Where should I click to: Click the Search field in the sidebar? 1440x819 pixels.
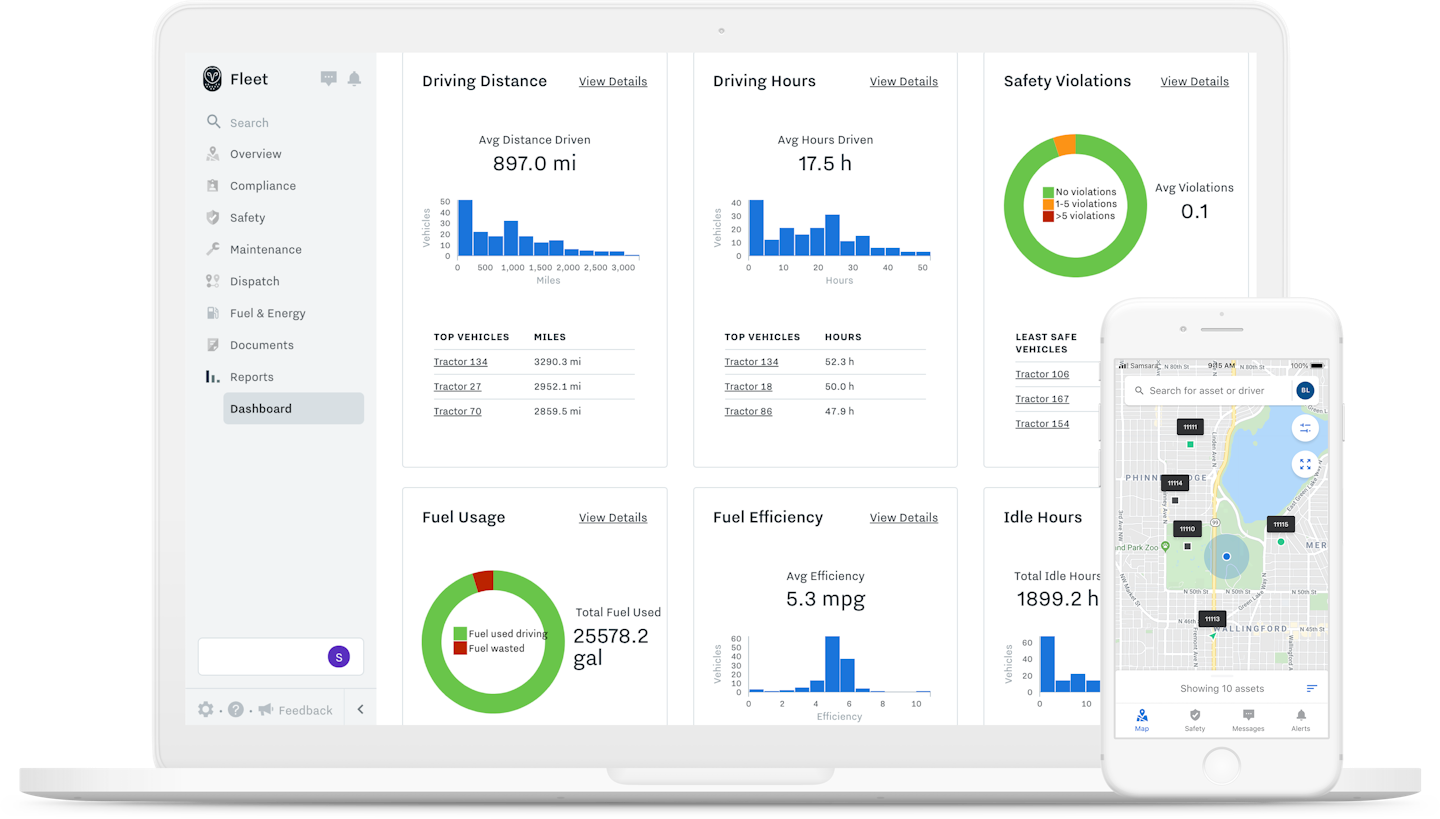pyautogui.click(x=249, y=123)
